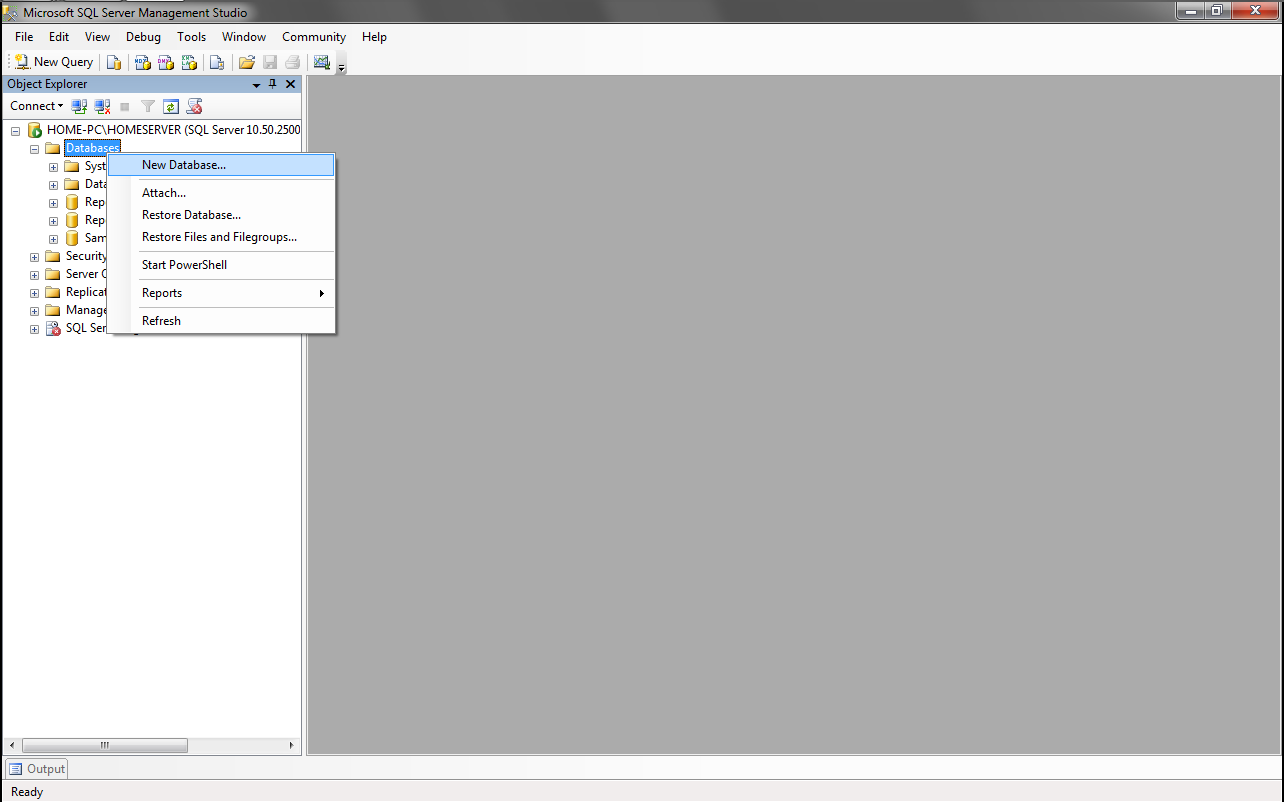
Task: Open the View menu
Action: tap(97, 37)
